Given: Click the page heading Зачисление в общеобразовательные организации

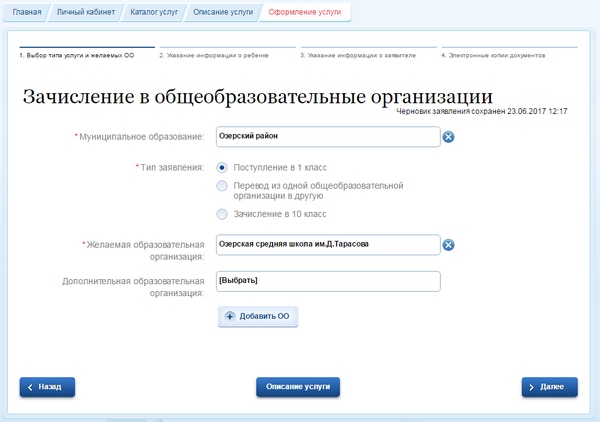Looking at the screenshot, I should click(x=258, y=96).
